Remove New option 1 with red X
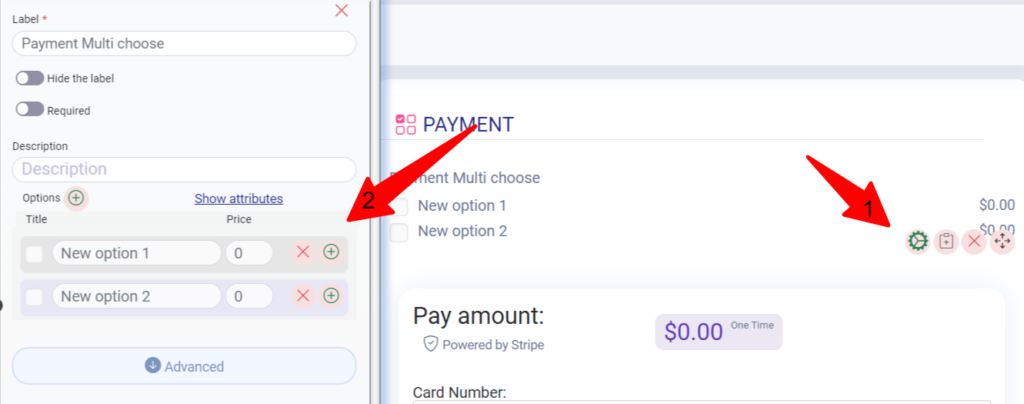Viewport: 1024px width, 404px height. coord(303,253)
